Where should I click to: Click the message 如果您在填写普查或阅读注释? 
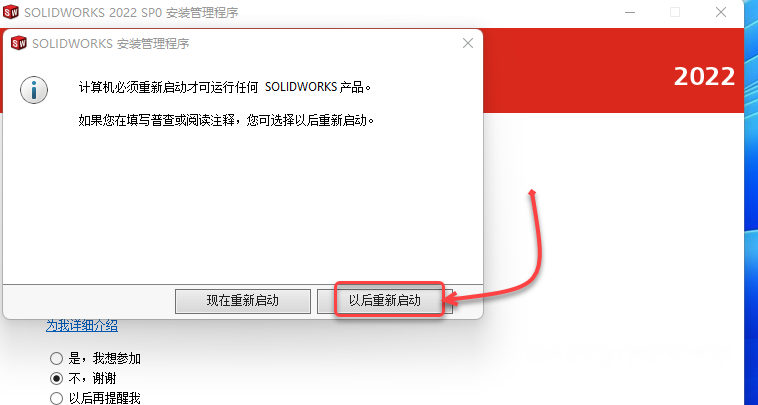coord(226,120)
